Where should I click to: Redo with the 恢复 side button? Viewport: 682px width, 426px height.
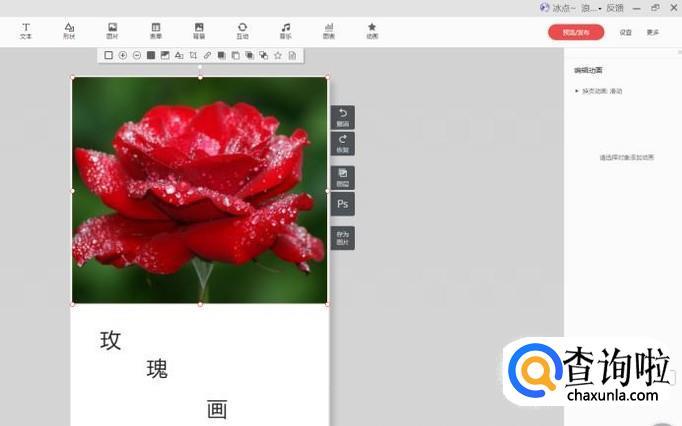[x=343, y=144]
